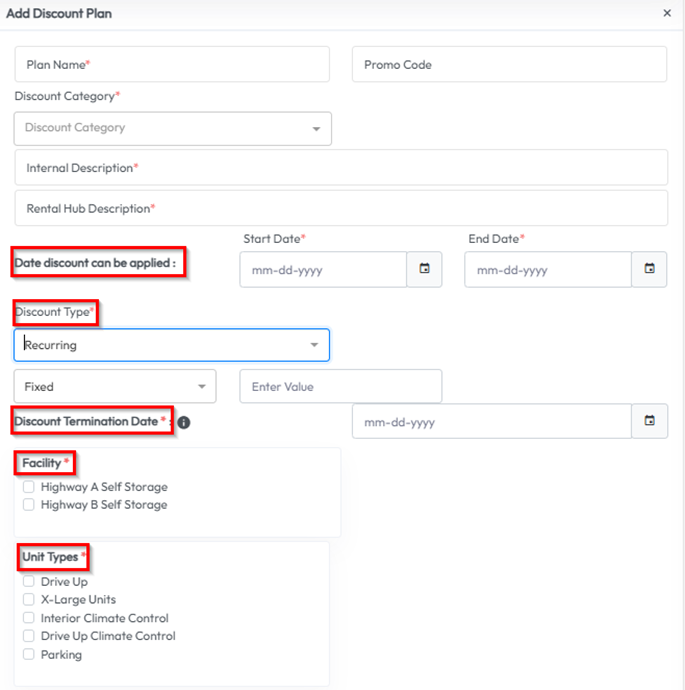Tick the X-Large Units checkbox
685x690 pixels.
pos(29,600)
